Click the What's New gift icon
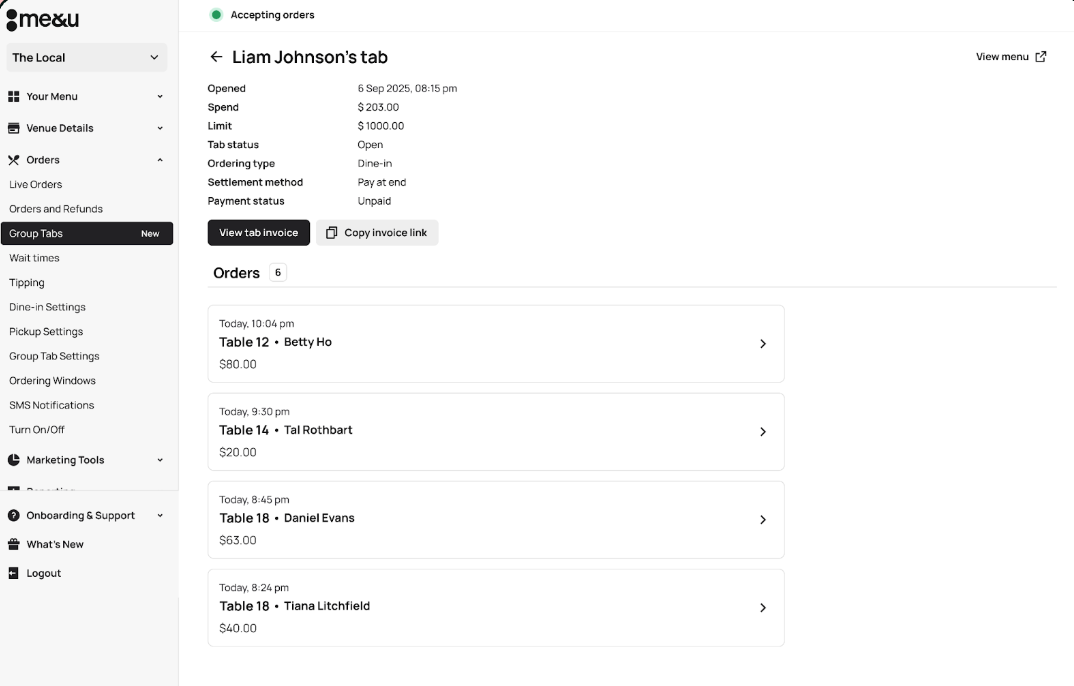 [x=14, y=544]
